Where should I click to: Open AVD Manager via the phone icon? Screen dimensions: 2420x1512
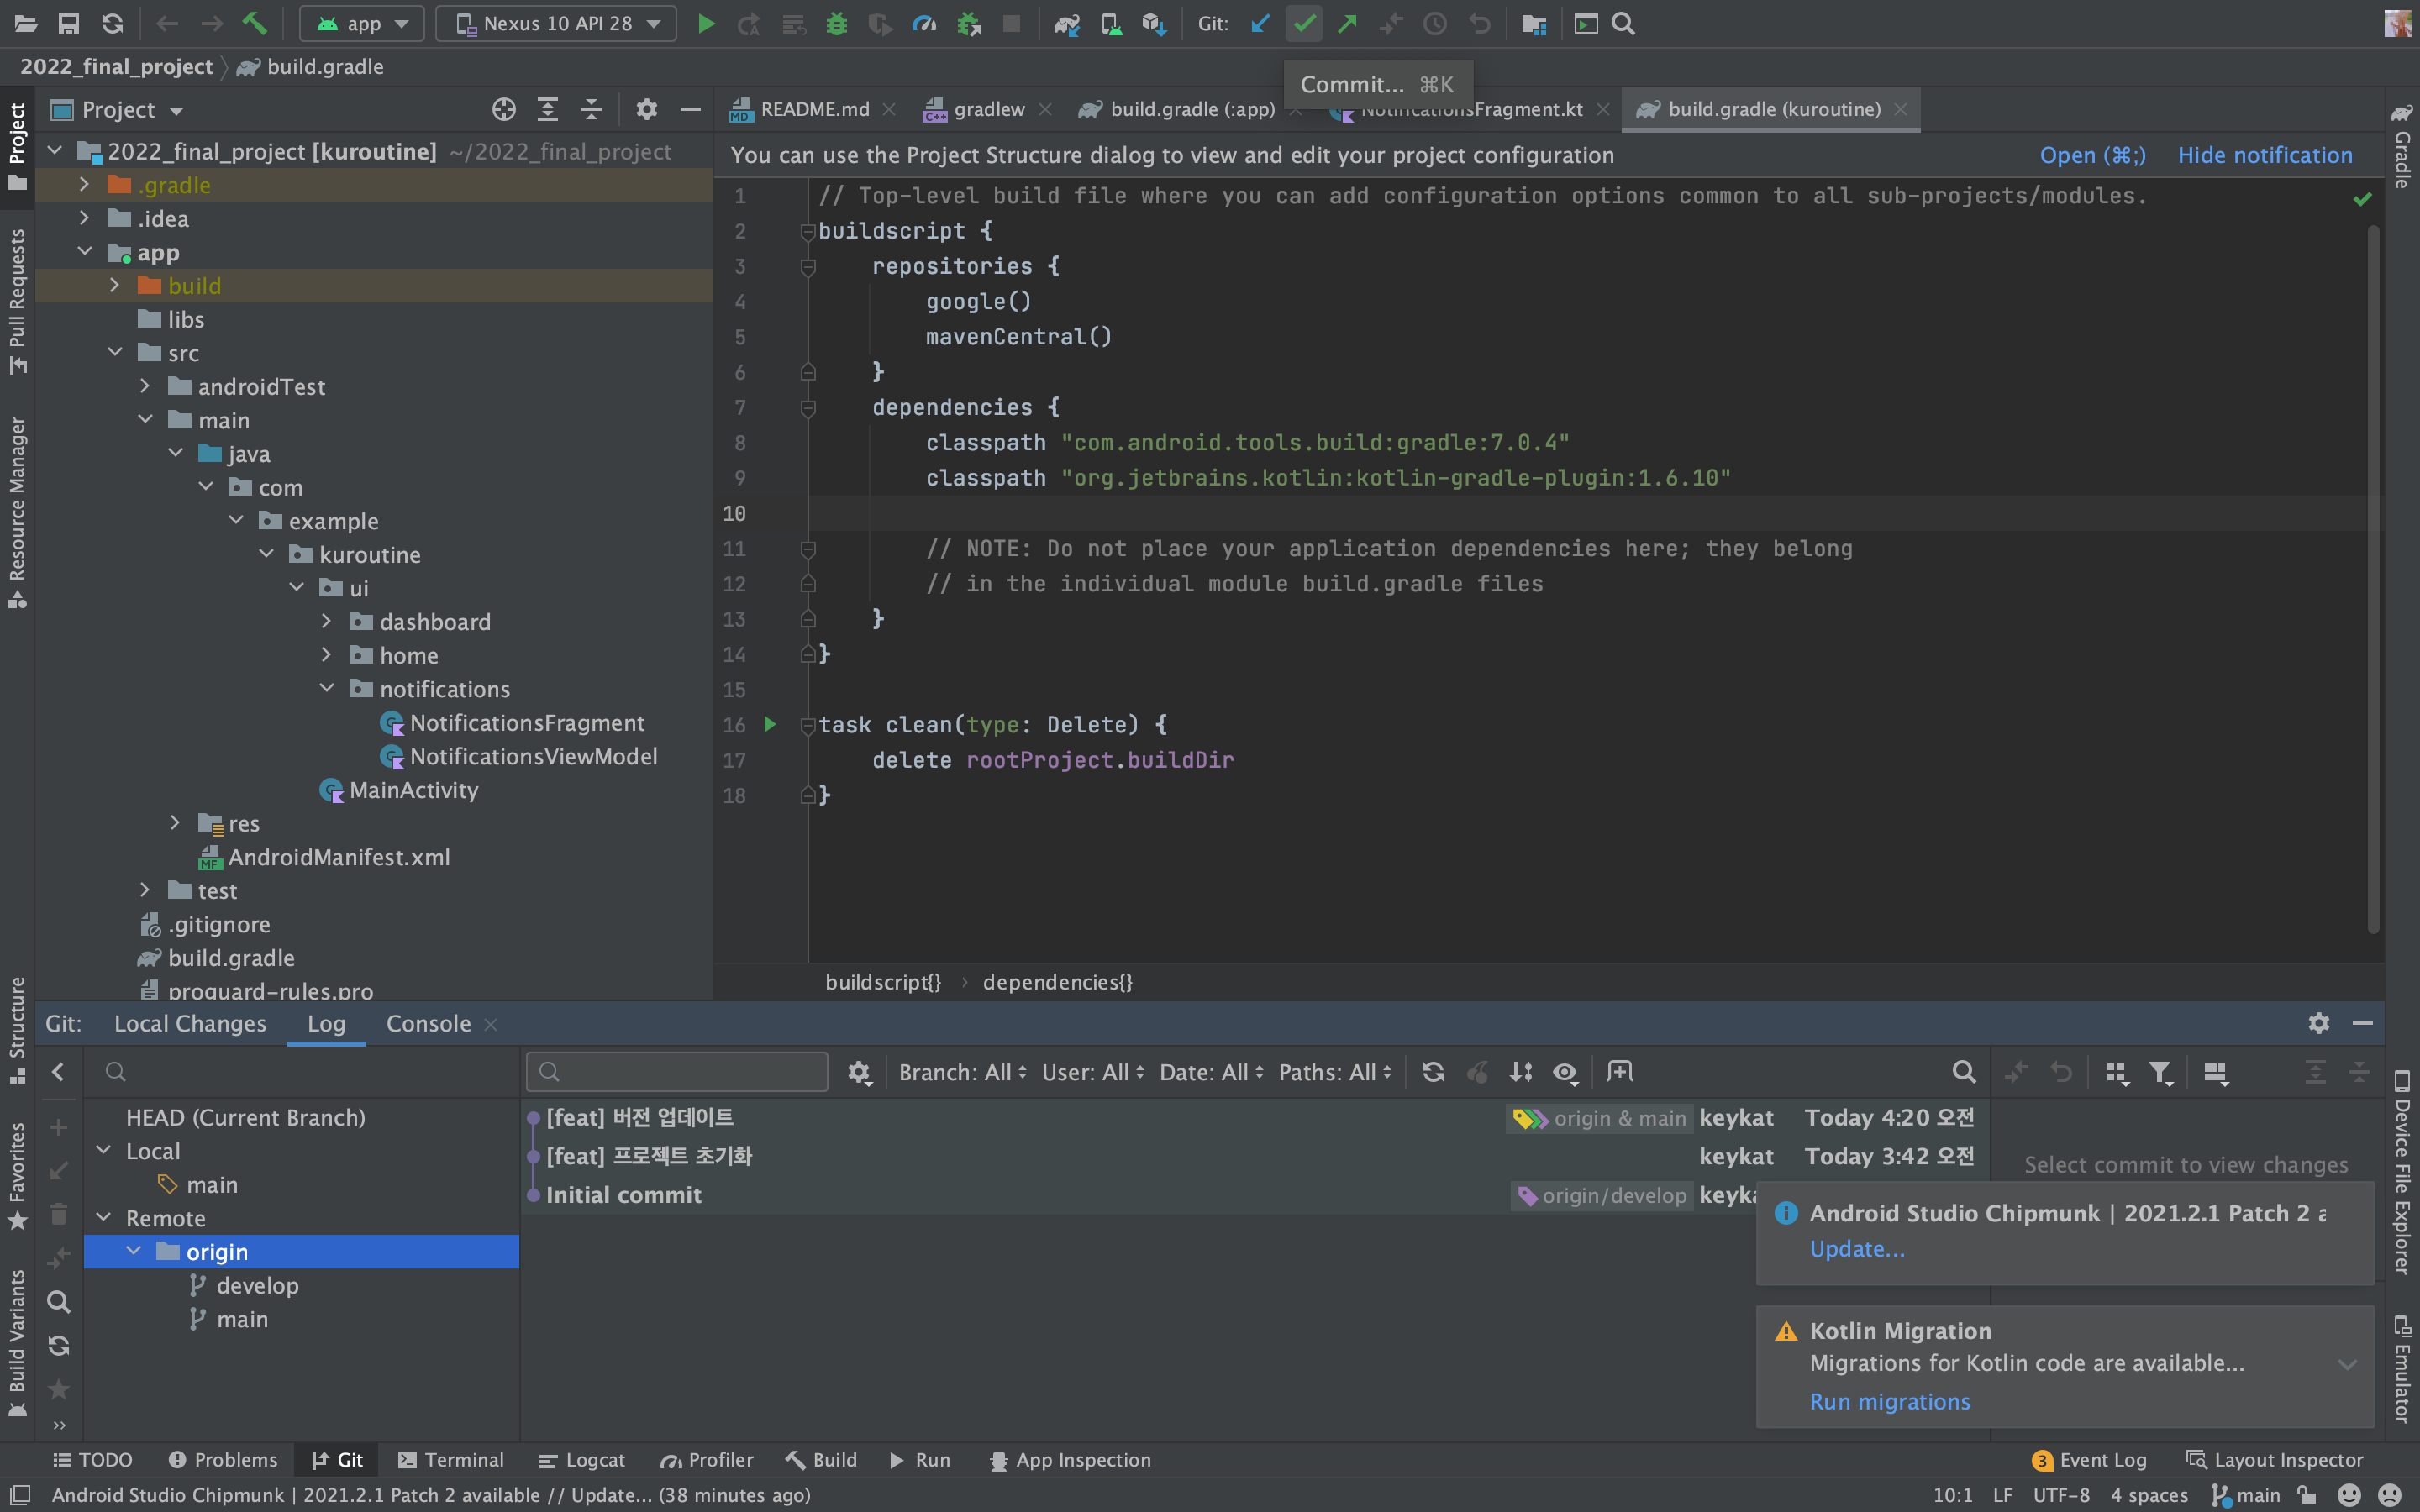pos(1112,23)
